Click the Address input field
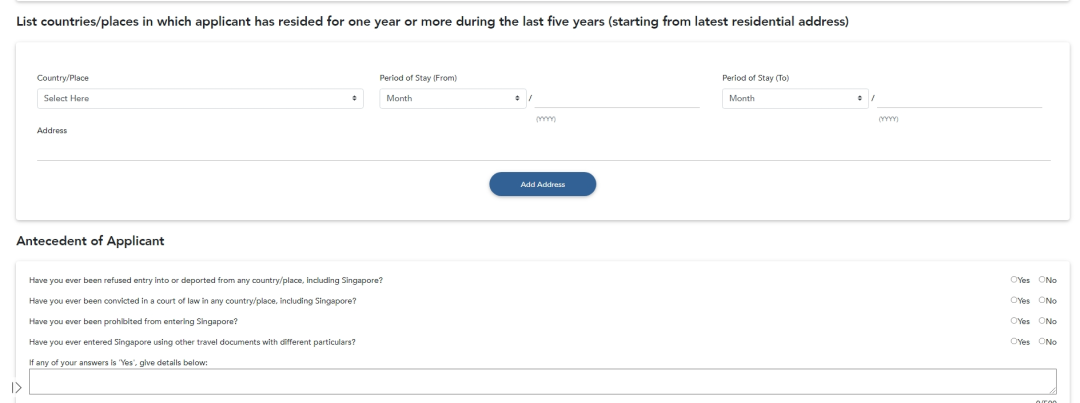The height and width of the screenshot is (403, 1080). coord(543,150)
